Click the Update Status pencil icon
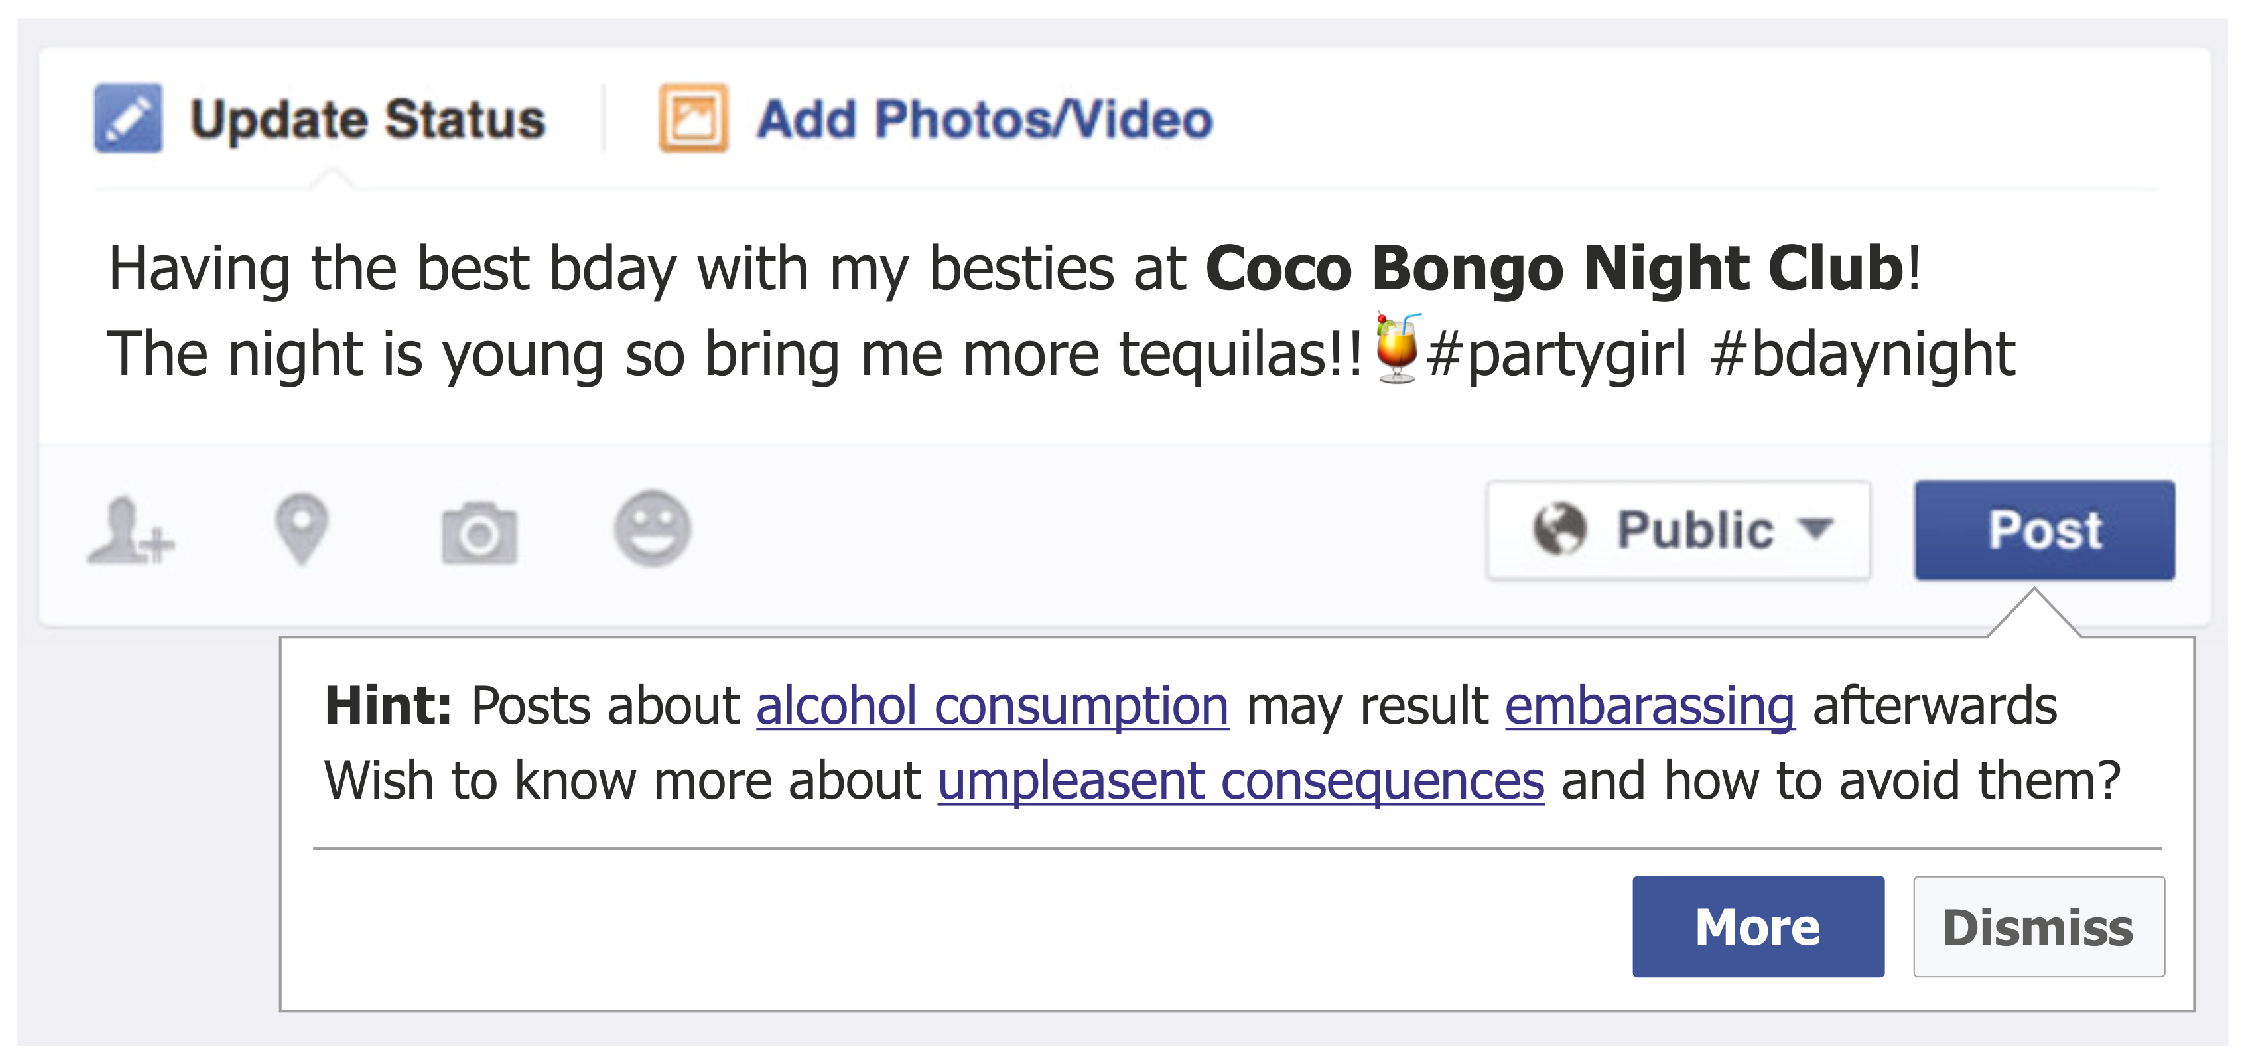The width and height of the screenshot is (2249, 1058). coord(128,119)
